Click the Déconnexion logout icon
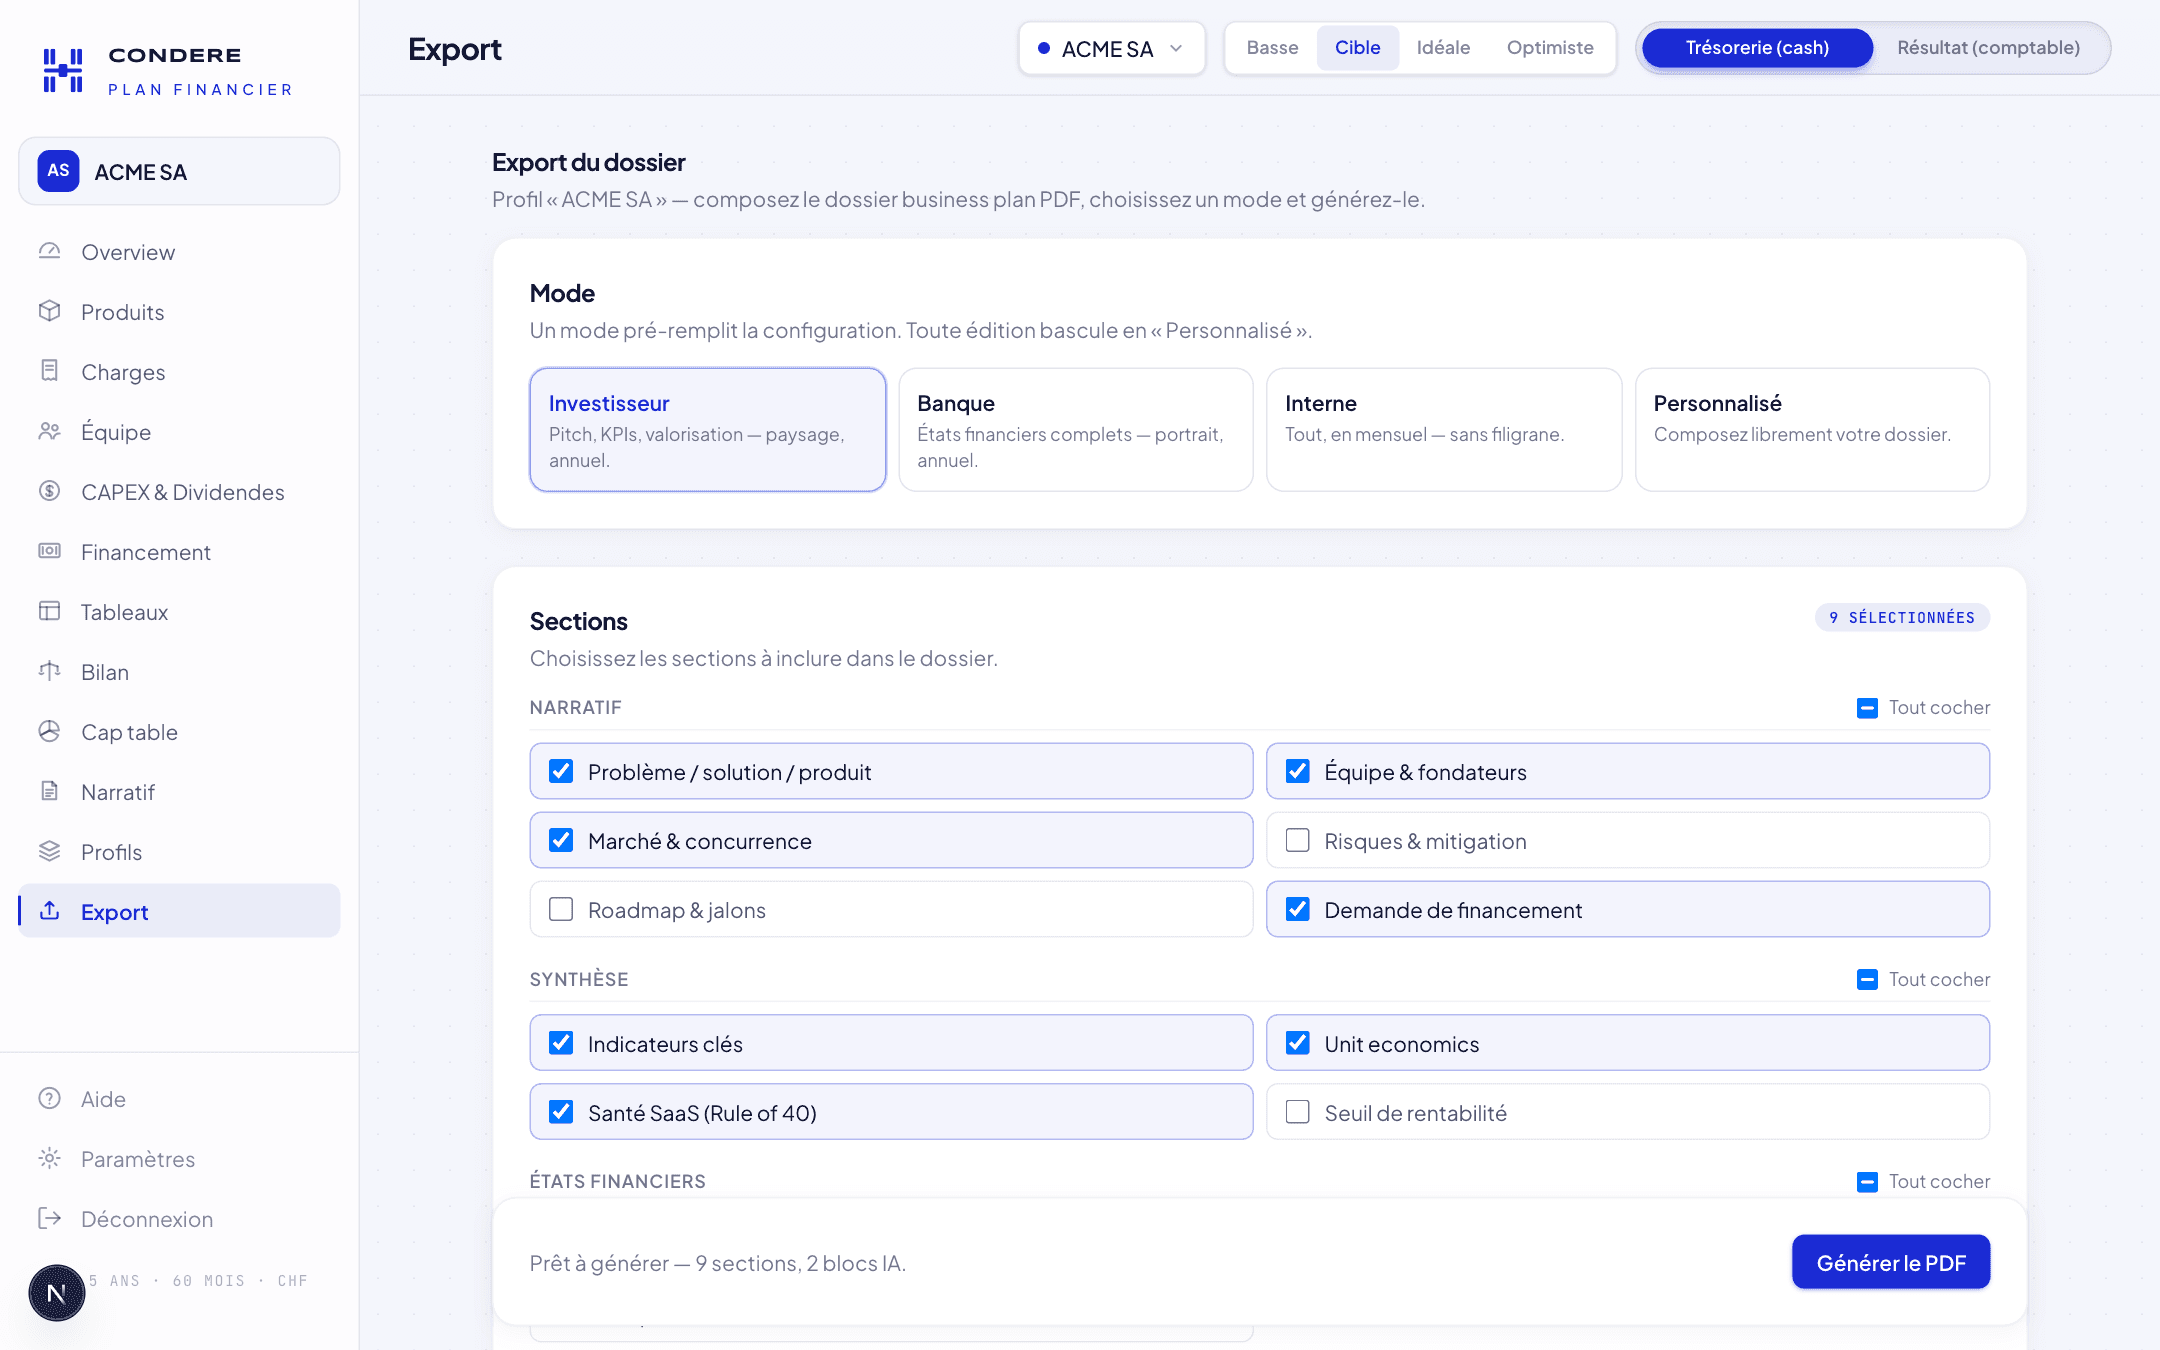This screenshot has width=2160, height=1350. pyautogui.click(x=50, y=1218)
